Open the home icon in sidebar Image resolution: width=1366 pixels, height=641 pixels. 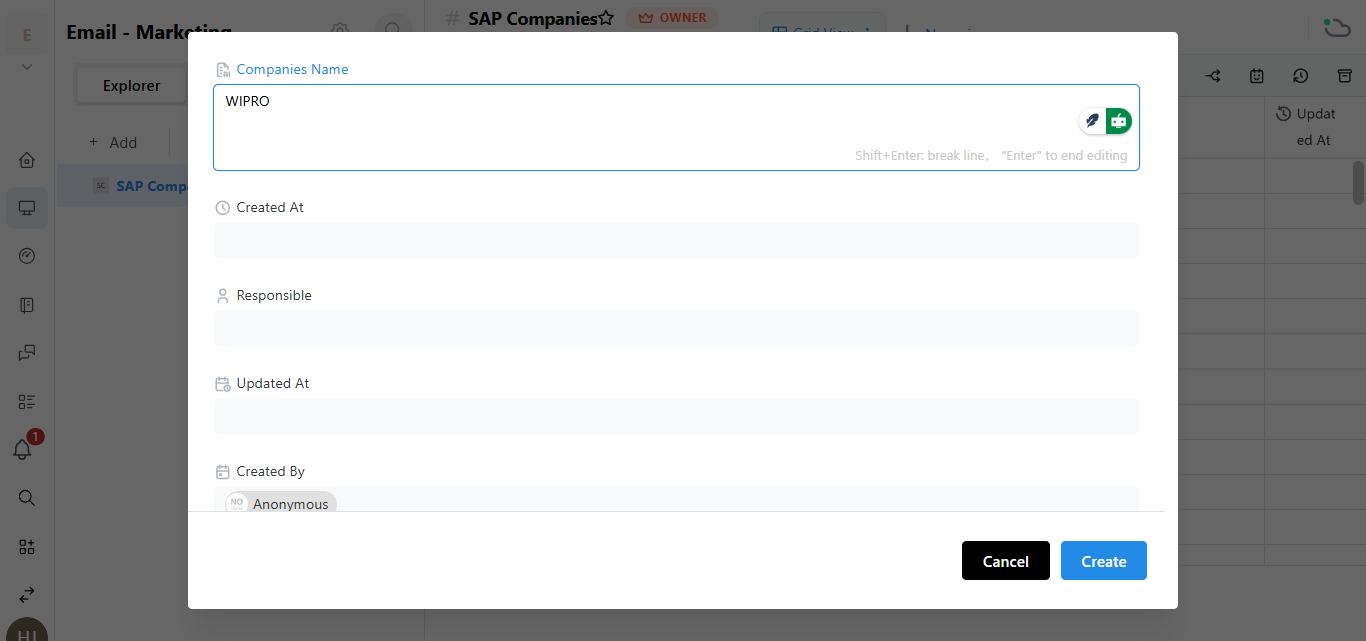tap(27, 160)
